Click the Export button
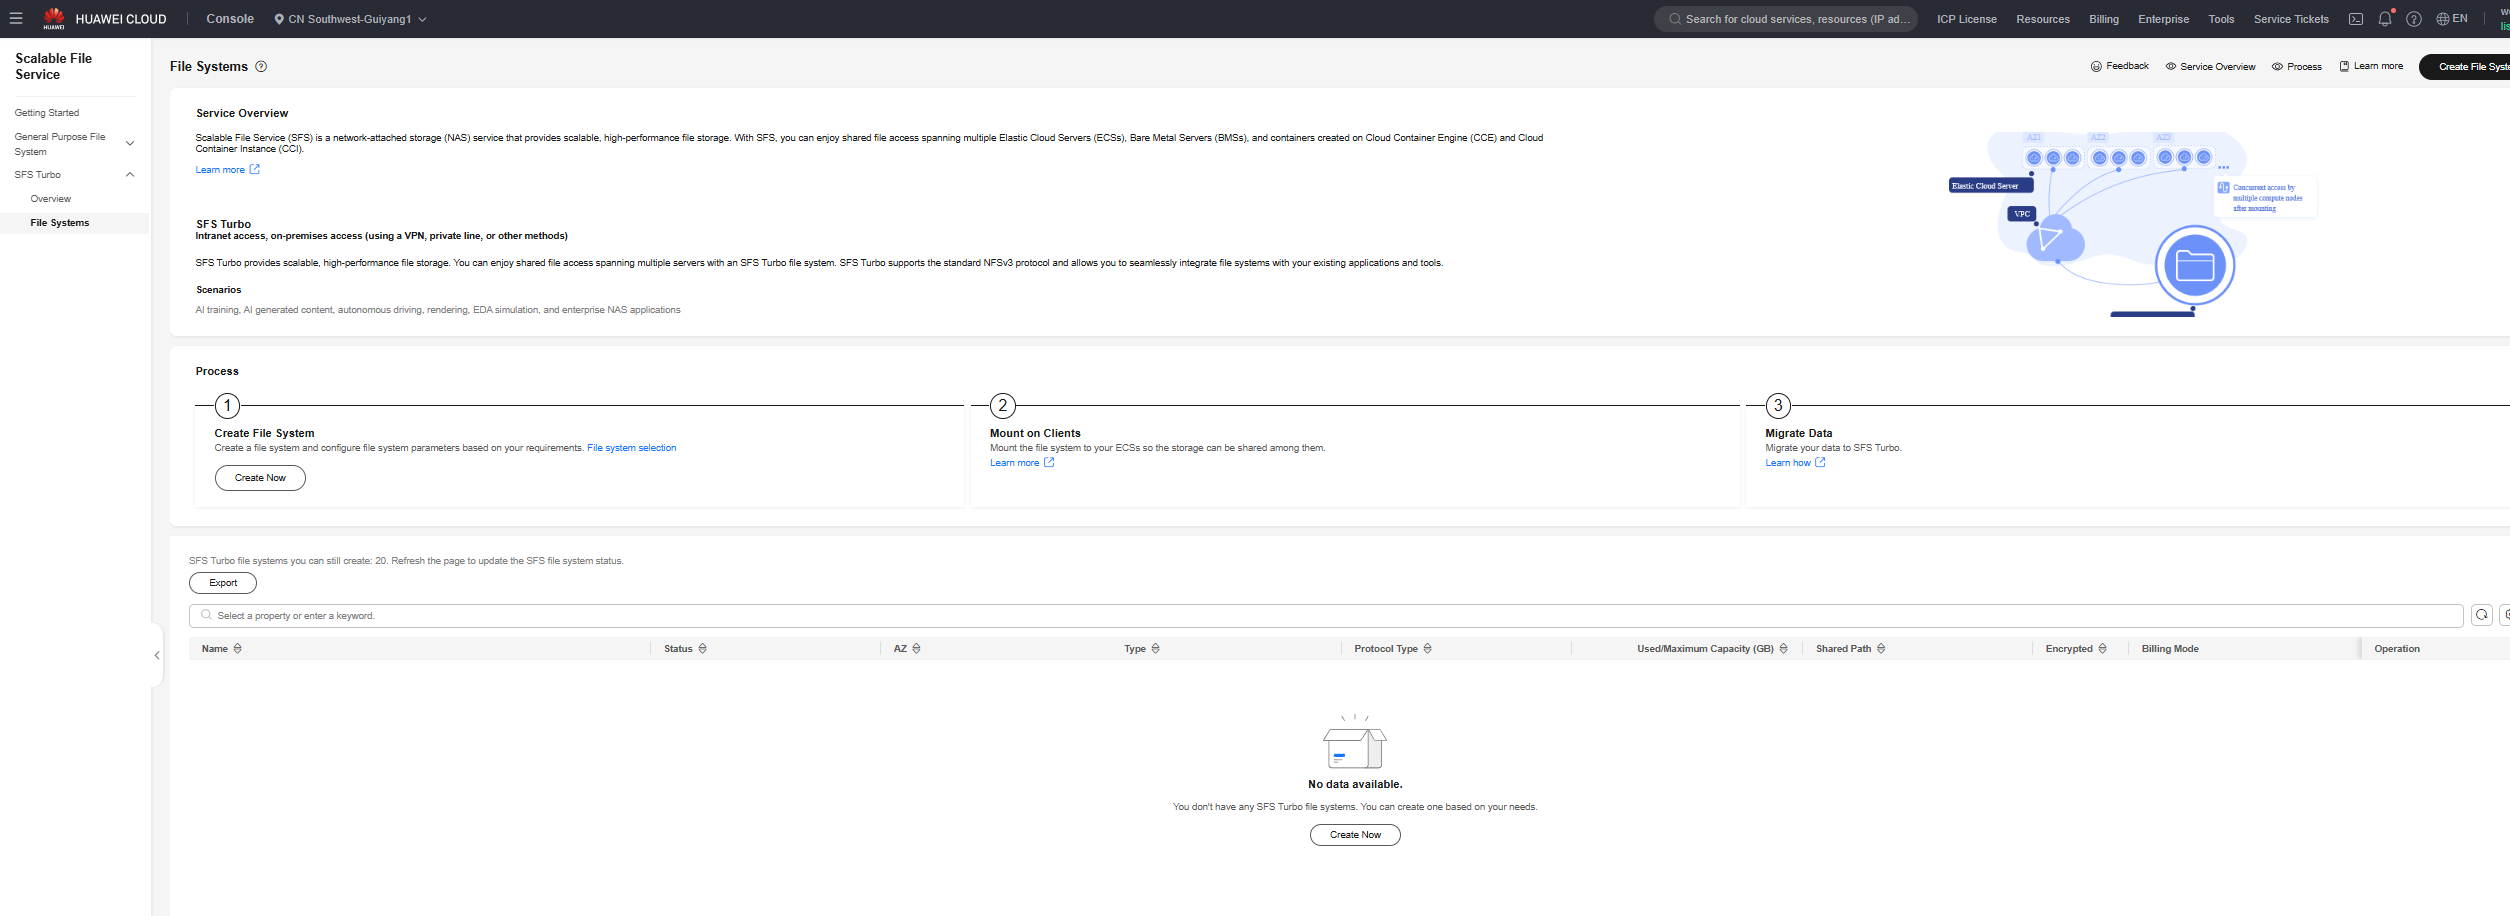This screenshot has height=916, width=2510. [223, 583]
